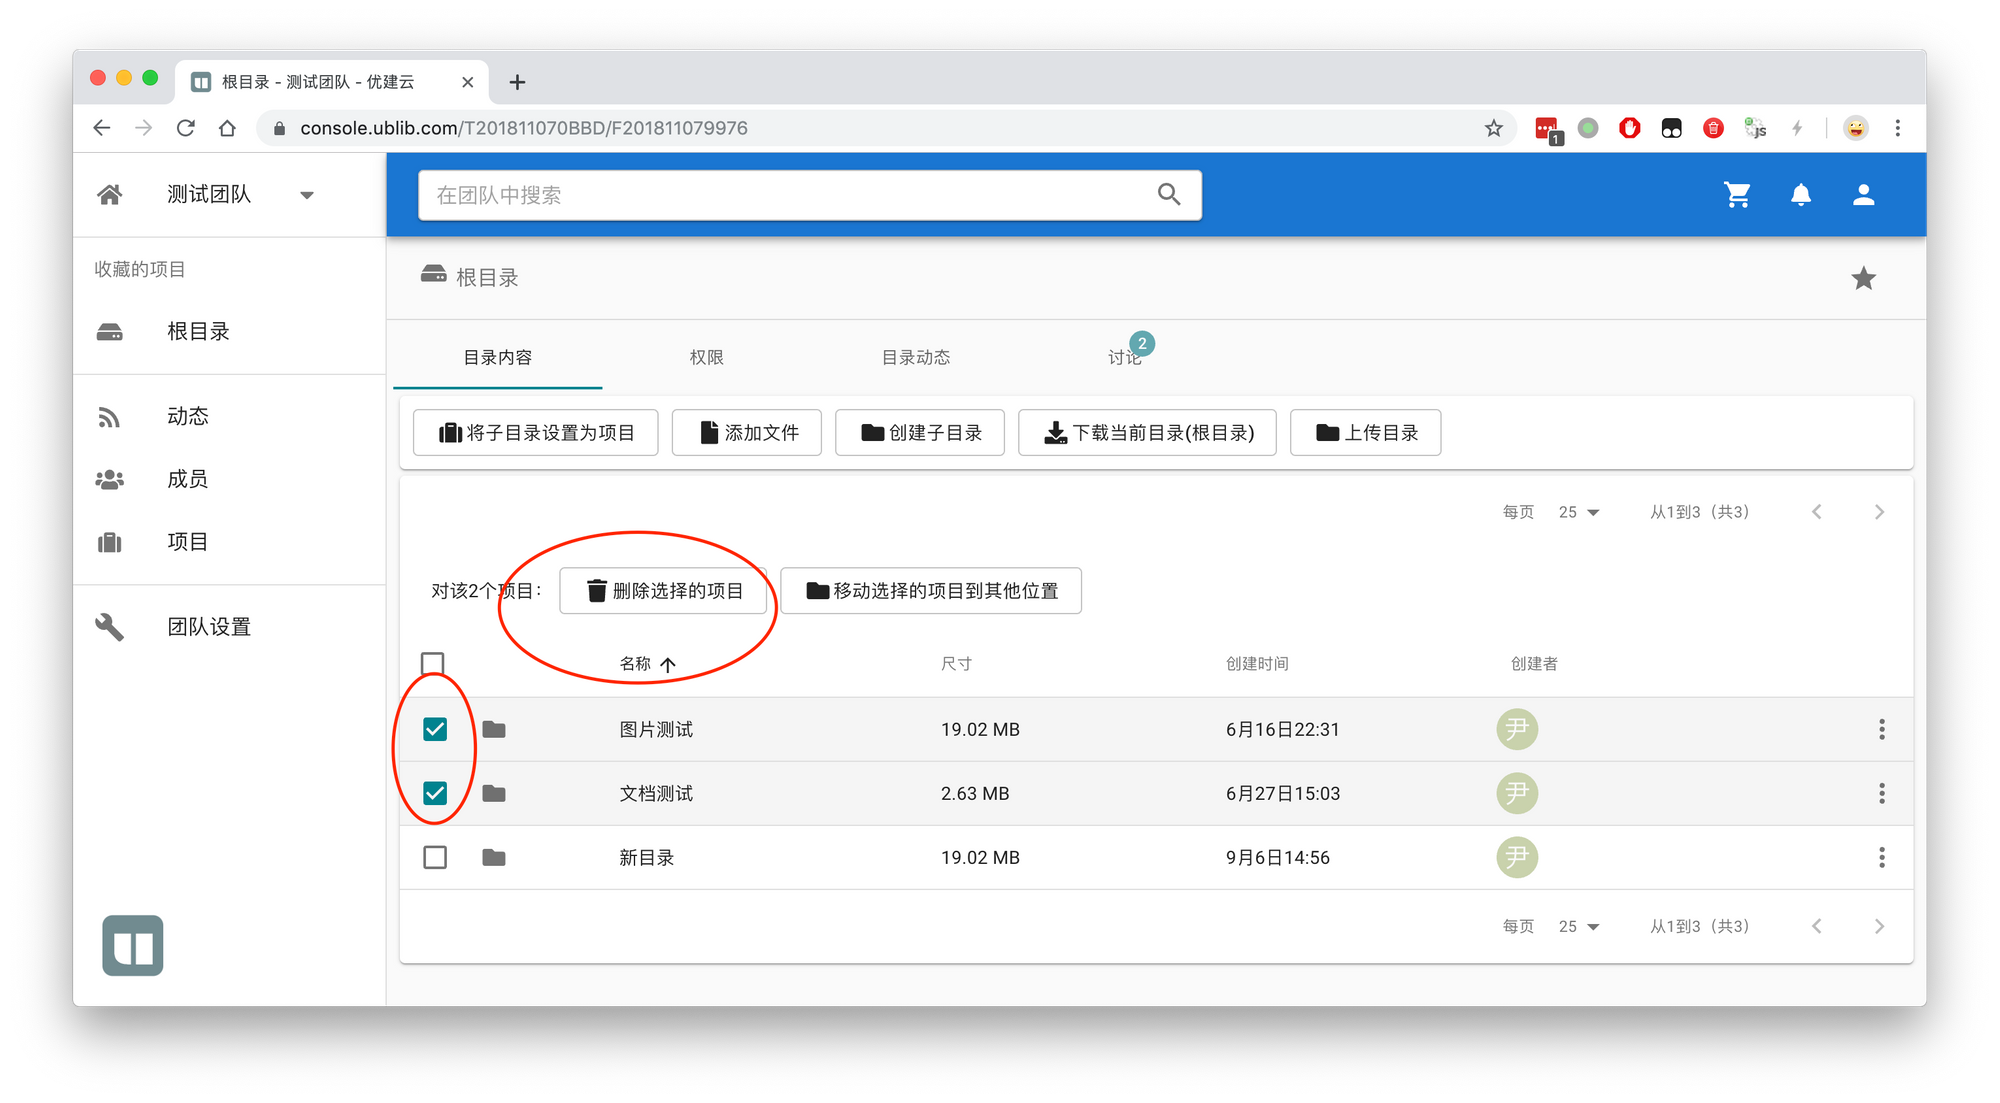Open the top 每页 25 rows dropdown
Screen dimensions: 2000x1103
click(1579, 512)
